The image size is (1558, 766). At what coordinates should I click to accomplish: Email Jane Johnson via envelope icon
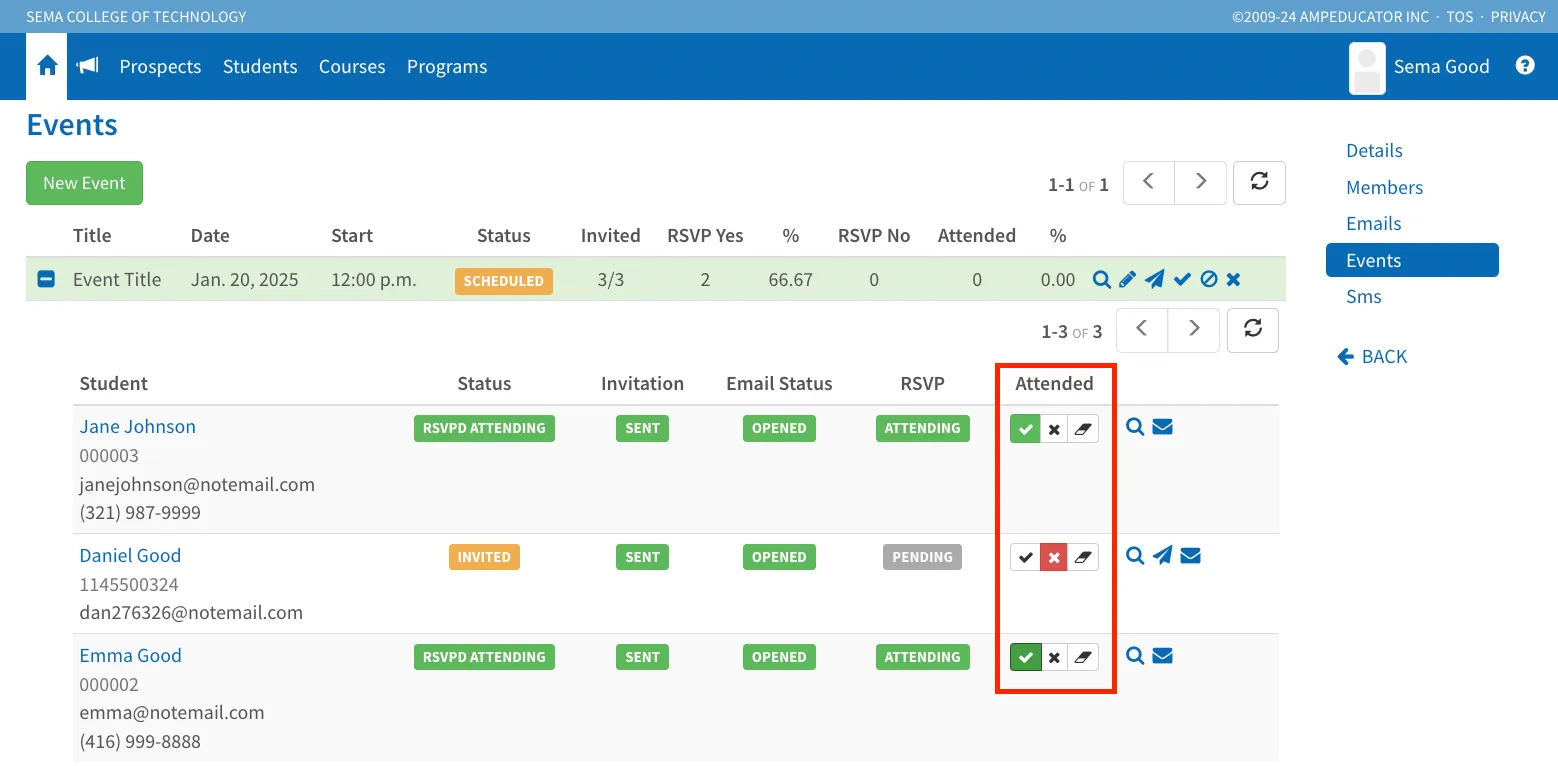click(1162, 427)
